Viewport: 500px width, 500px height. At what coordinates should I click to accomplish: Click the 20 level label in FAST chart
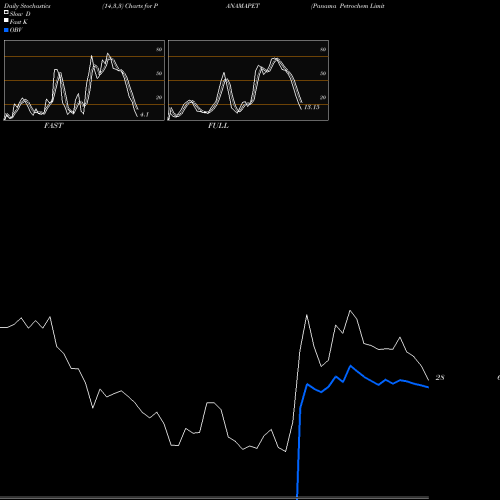(x=159, y=97)
